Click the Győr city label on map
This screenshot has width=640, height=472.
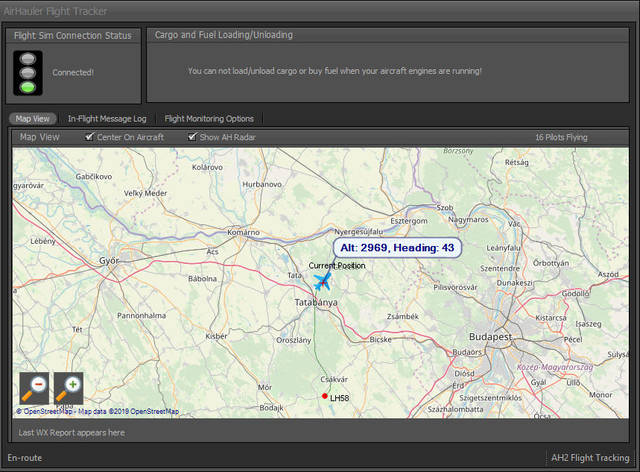tap(109, 260)
